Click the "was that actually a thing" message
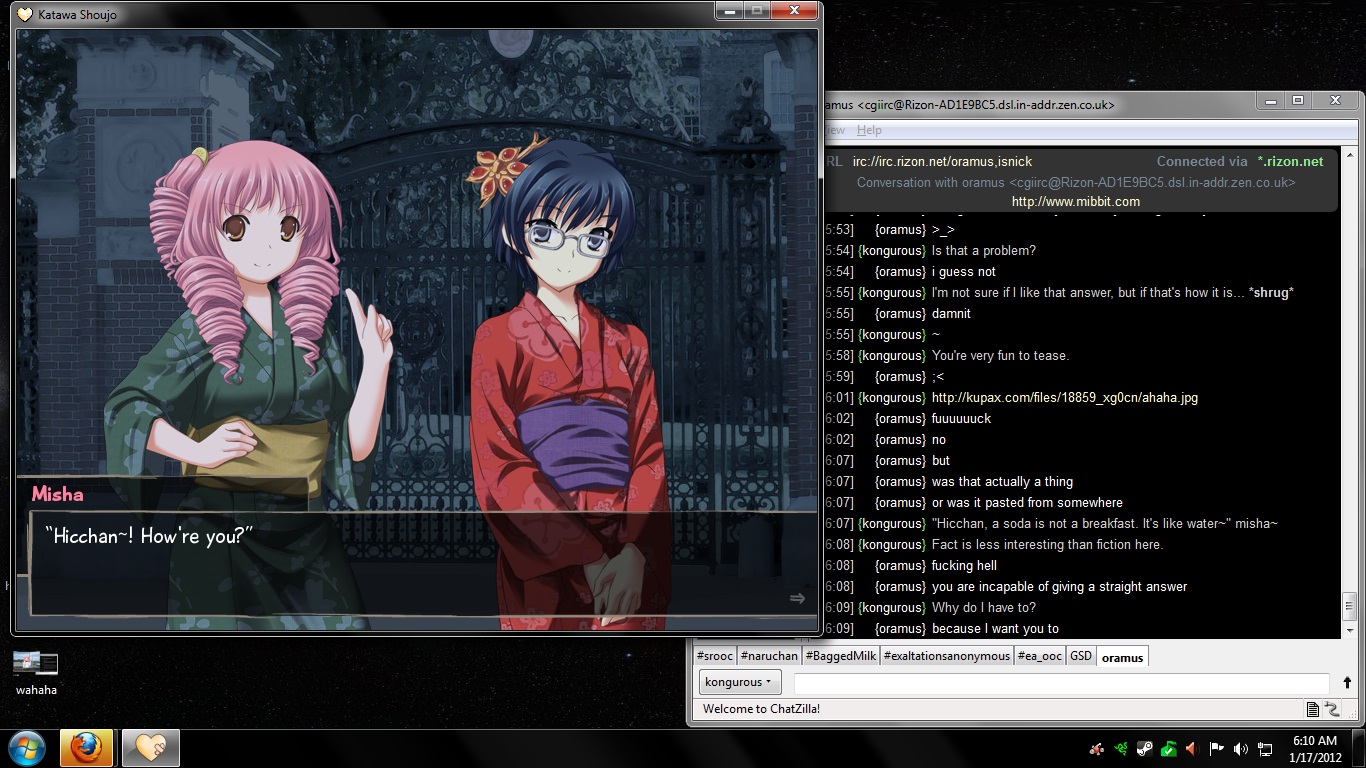The height and width of the screenshot is (768, 1366). [x=1002, y=482]
